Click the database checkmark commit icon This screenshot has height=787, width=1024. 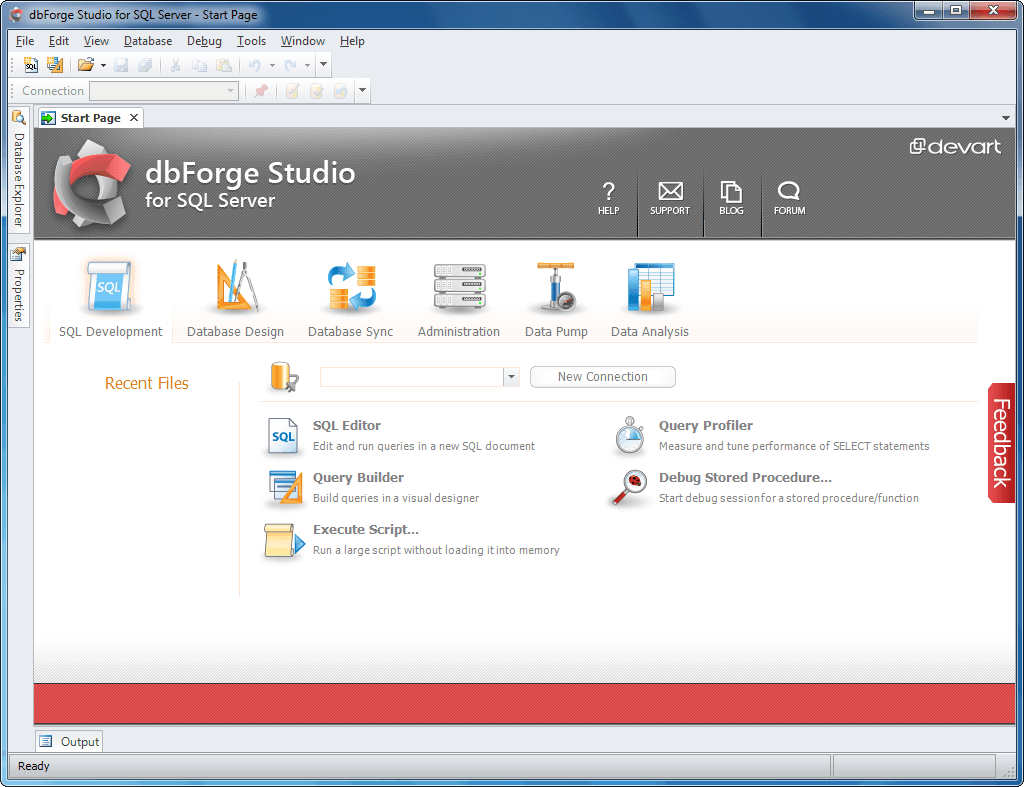point(316,91)
